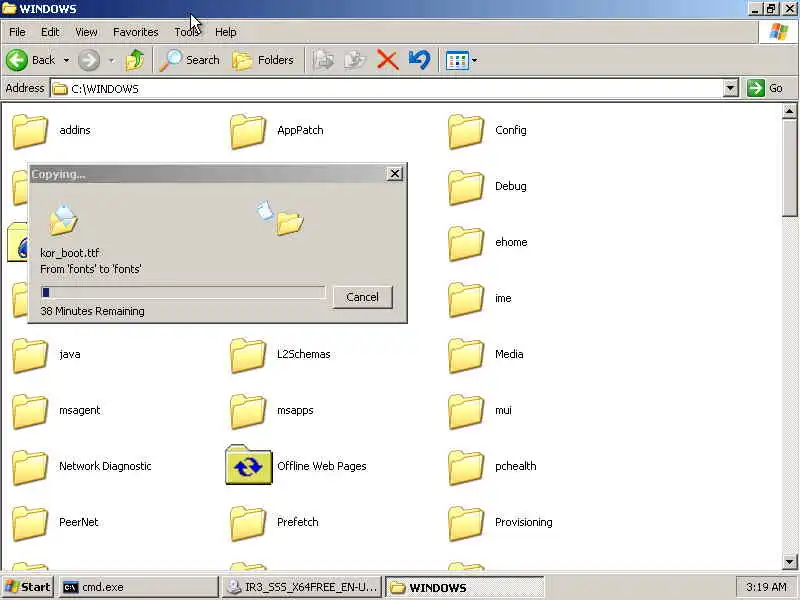This screenshot has height=600, width=800.
Task: Select the addins folder icon
Action: click(x=30, y=131)
